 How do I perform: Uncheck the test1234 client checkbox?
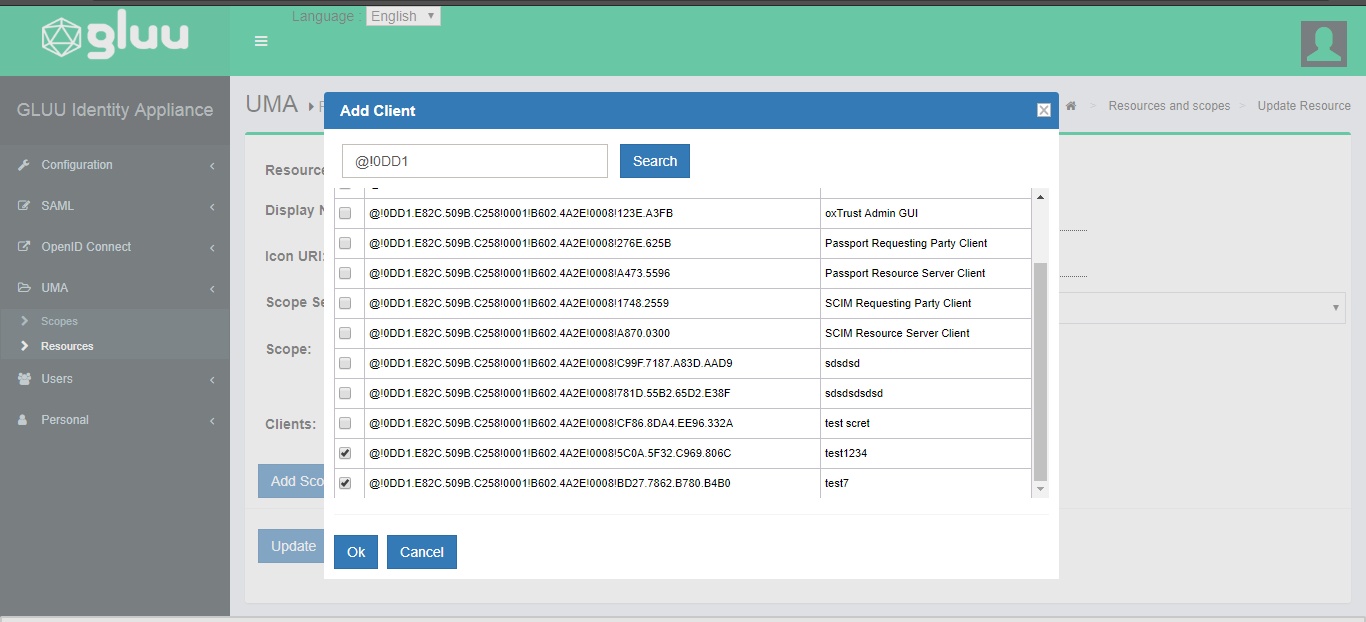pyautogui.click(x=346, y=452)
